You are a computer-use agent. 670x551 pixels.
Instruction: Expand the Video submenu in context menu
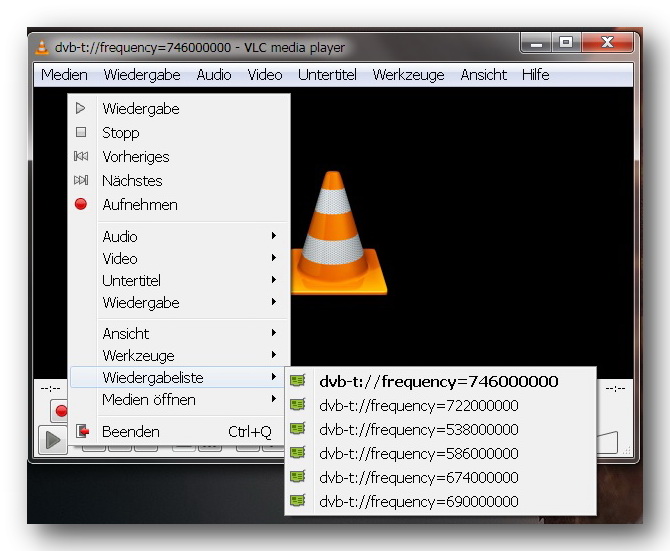(x=179, y=258)
